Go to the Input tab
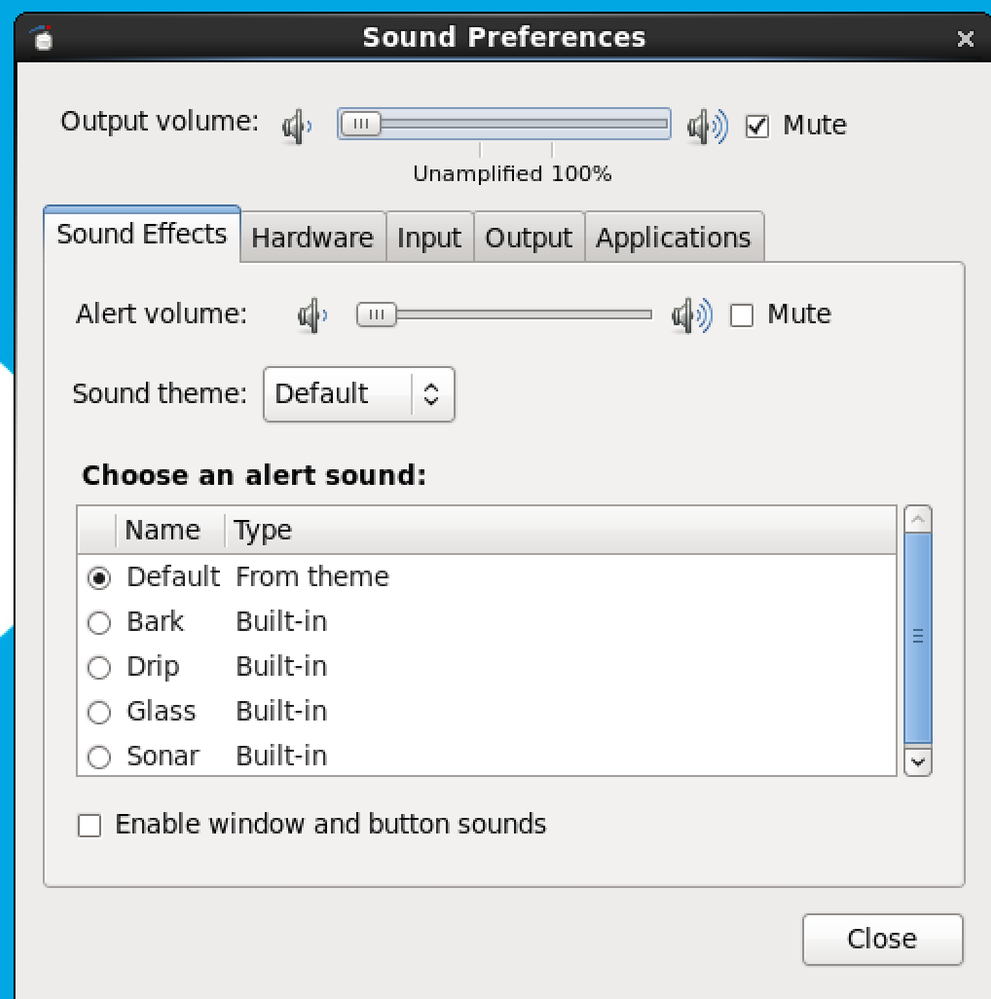The image size is (991, 999). pyautogui.click(x=429, y=238)
